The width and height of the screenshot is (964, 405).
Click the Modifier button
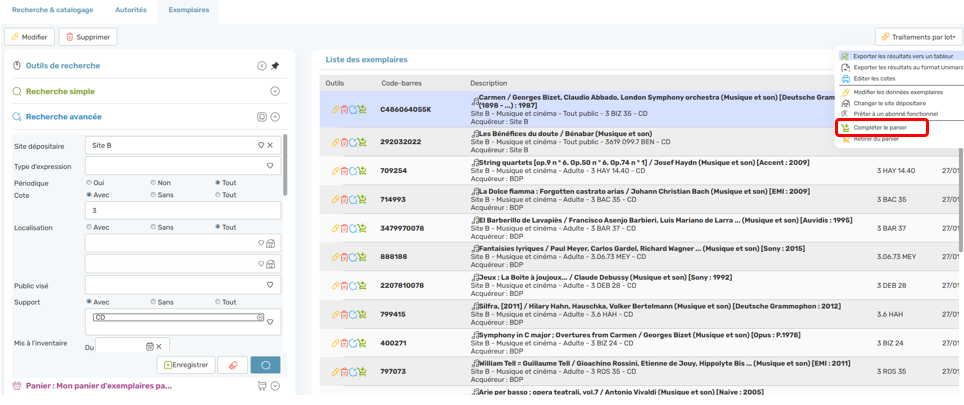(30, 37)
